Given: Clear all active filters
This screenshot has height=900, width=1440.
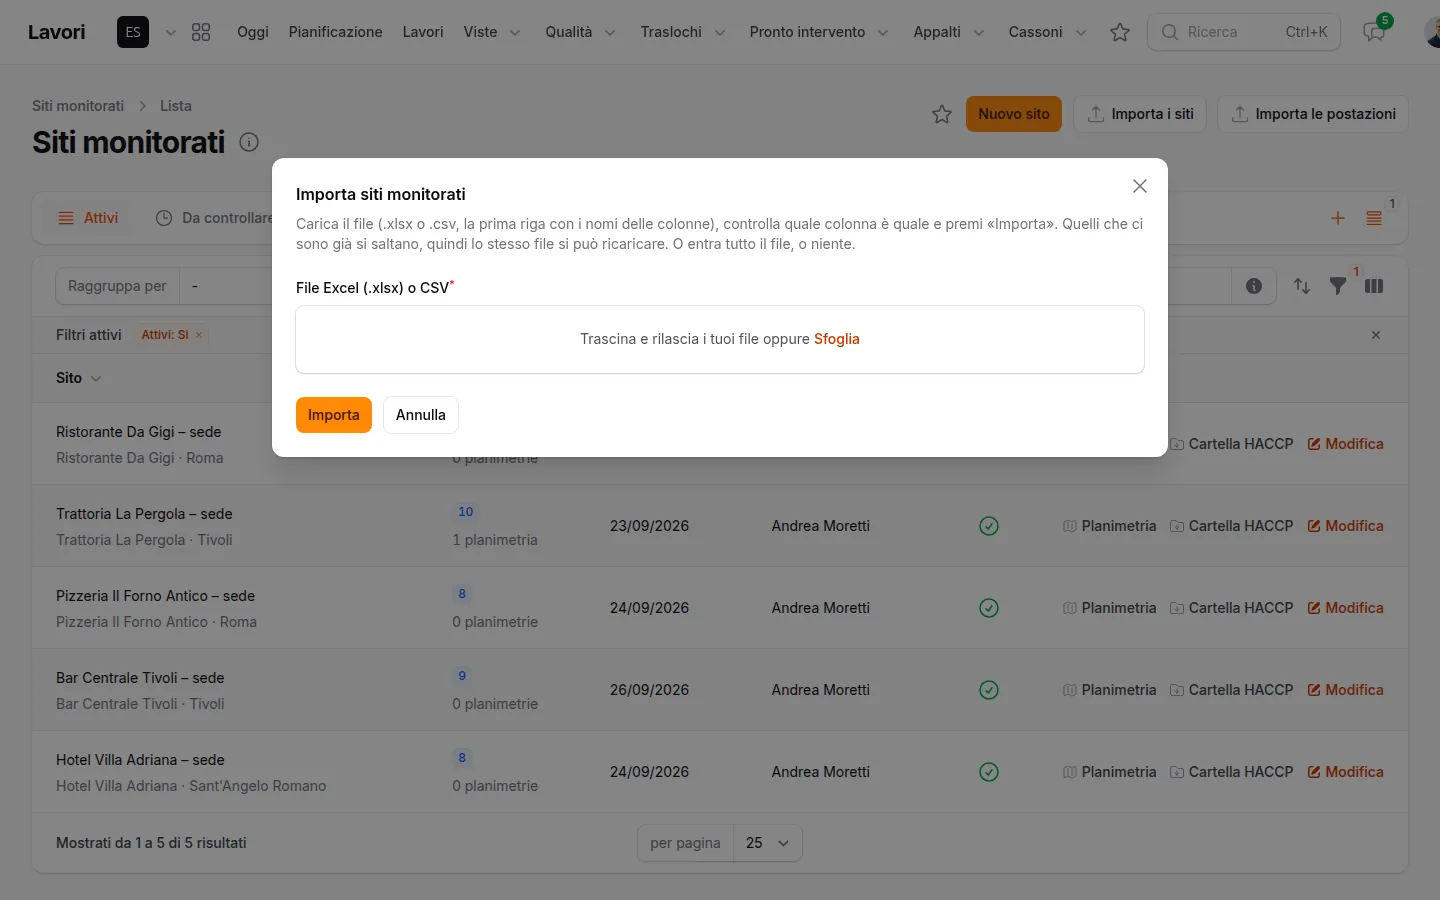Looking at the screenshot, I should tap(1376, 335).
